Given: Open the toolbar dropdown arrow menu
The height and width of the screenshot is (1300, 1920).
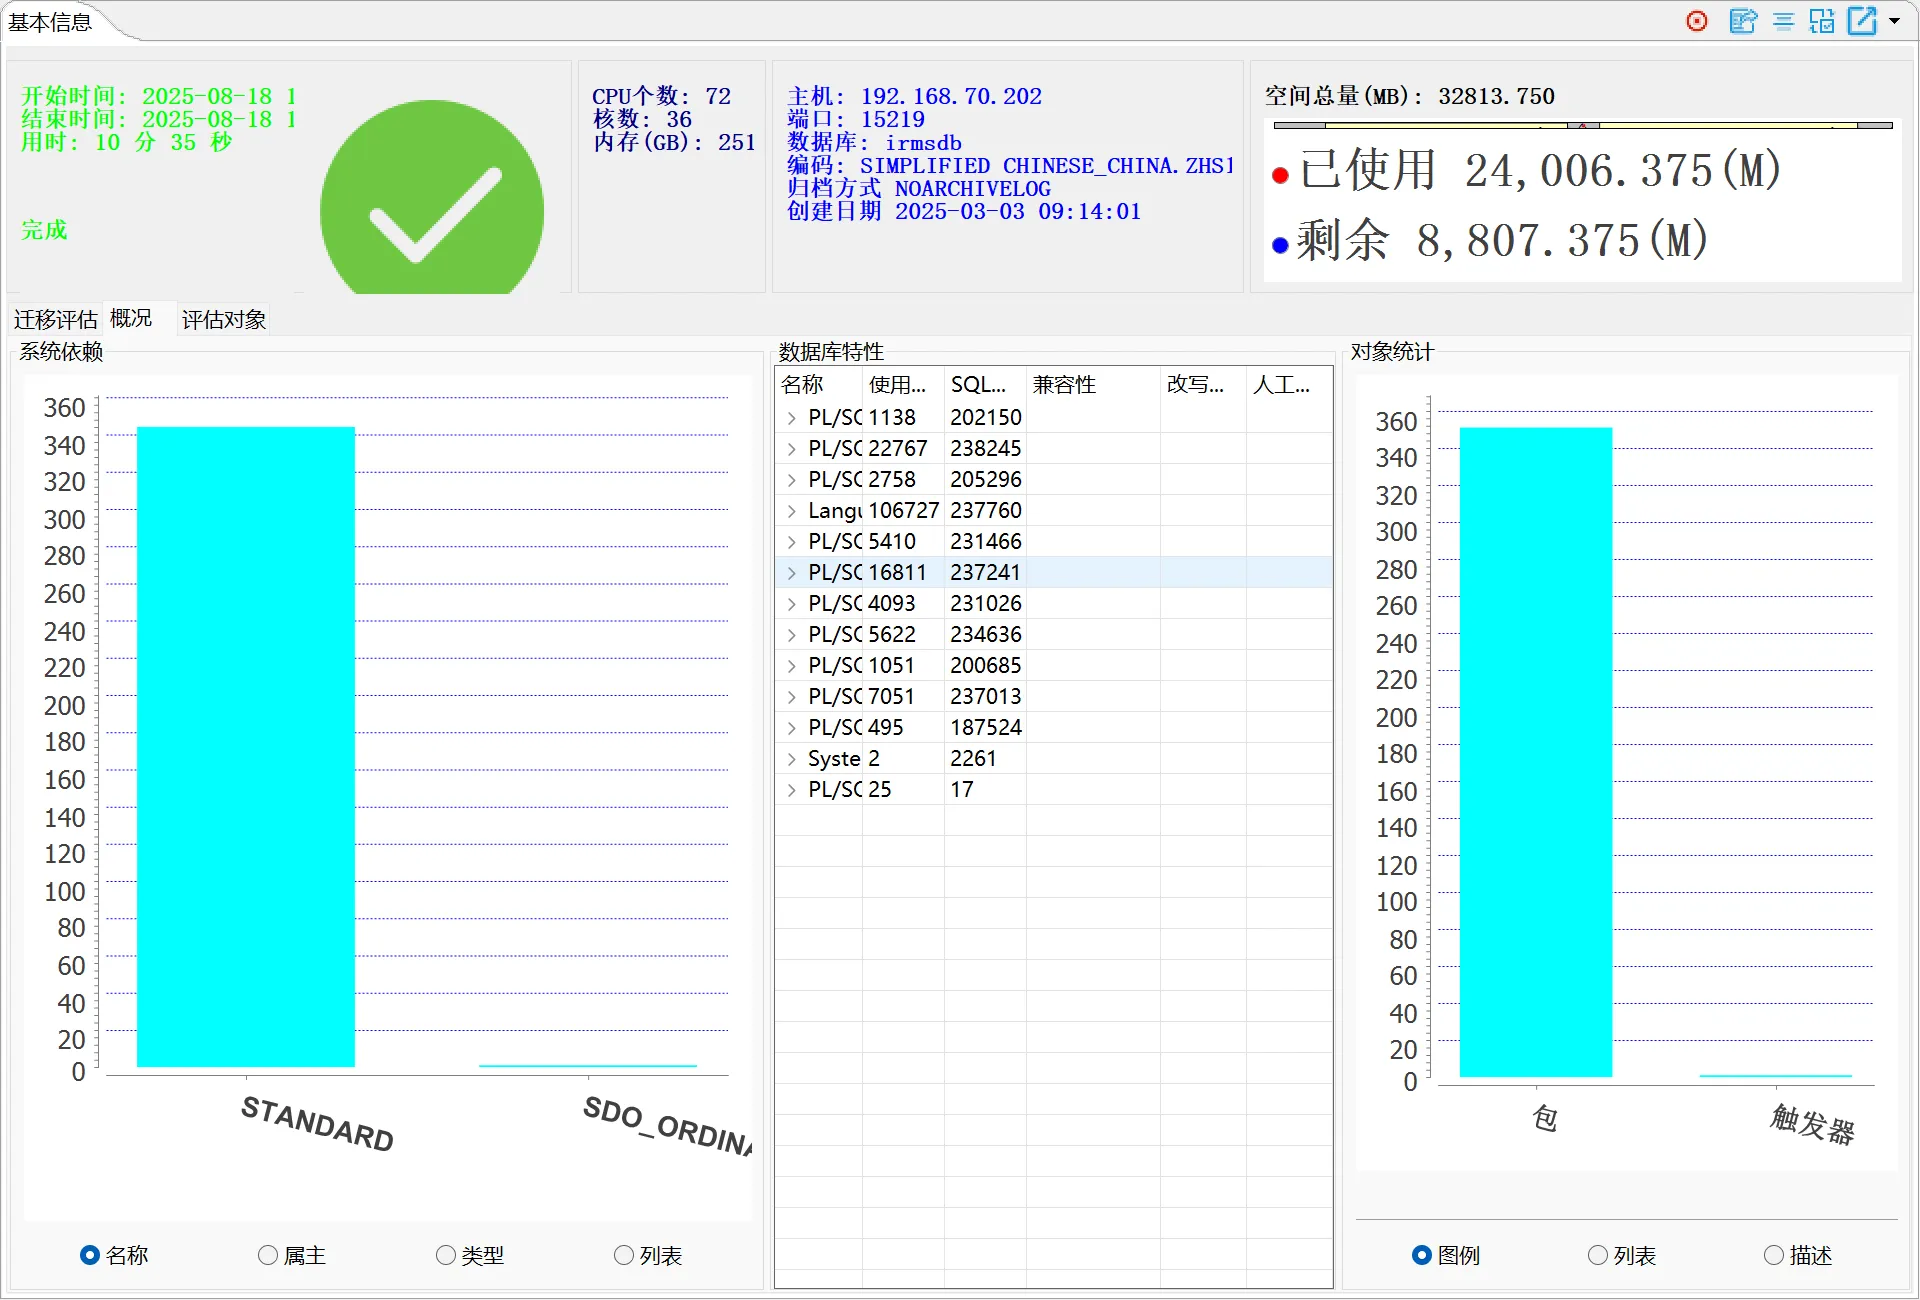Looking at the screenshot, I should click(x=1894, y=21).
